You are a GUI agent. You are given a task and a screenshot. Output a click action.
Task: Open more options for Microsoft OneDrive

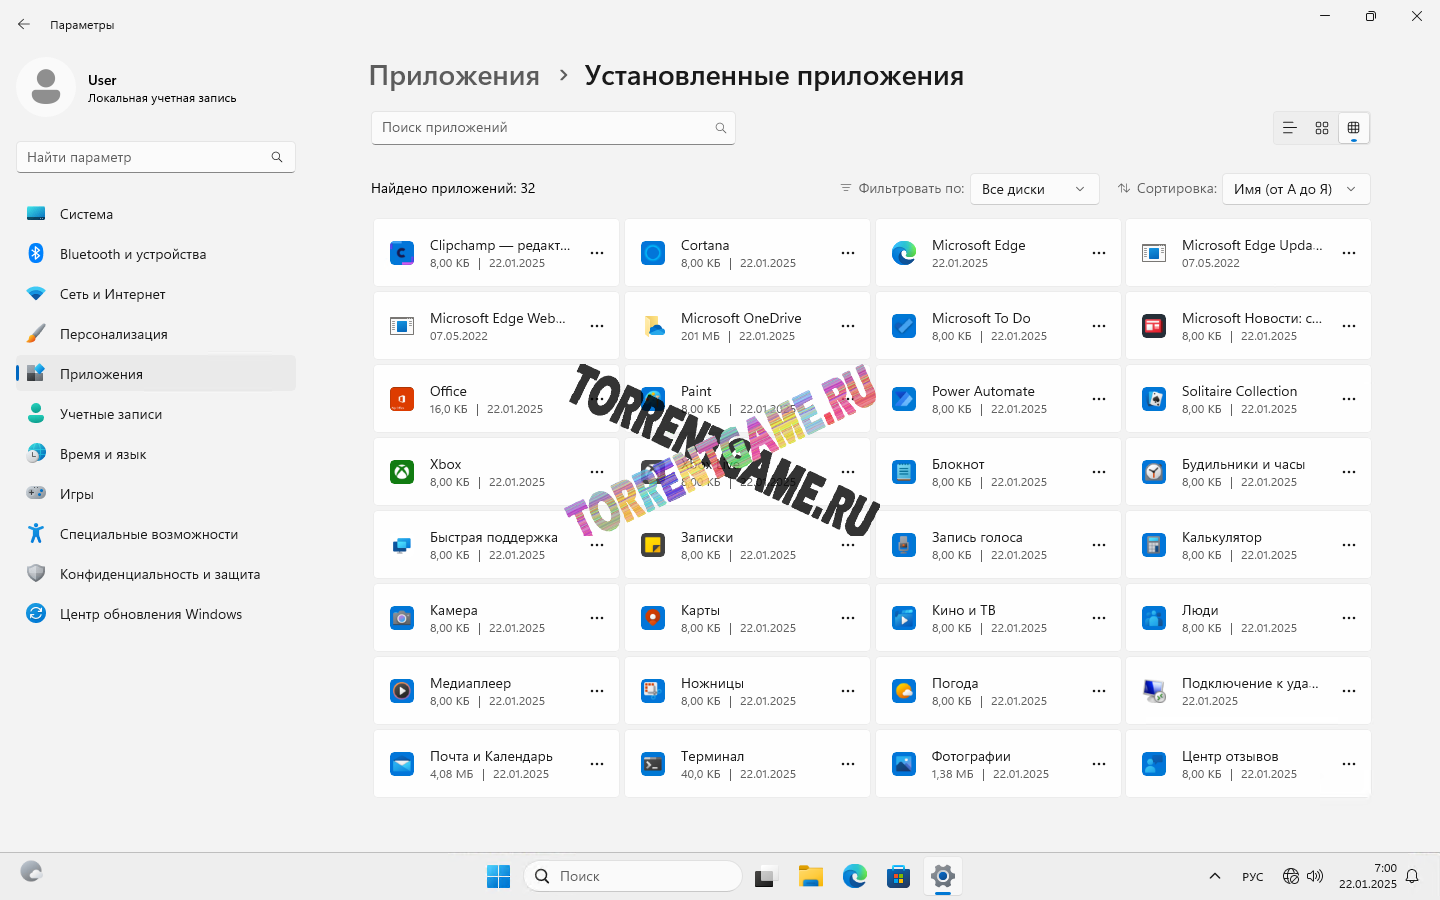[x=848, y=326]
